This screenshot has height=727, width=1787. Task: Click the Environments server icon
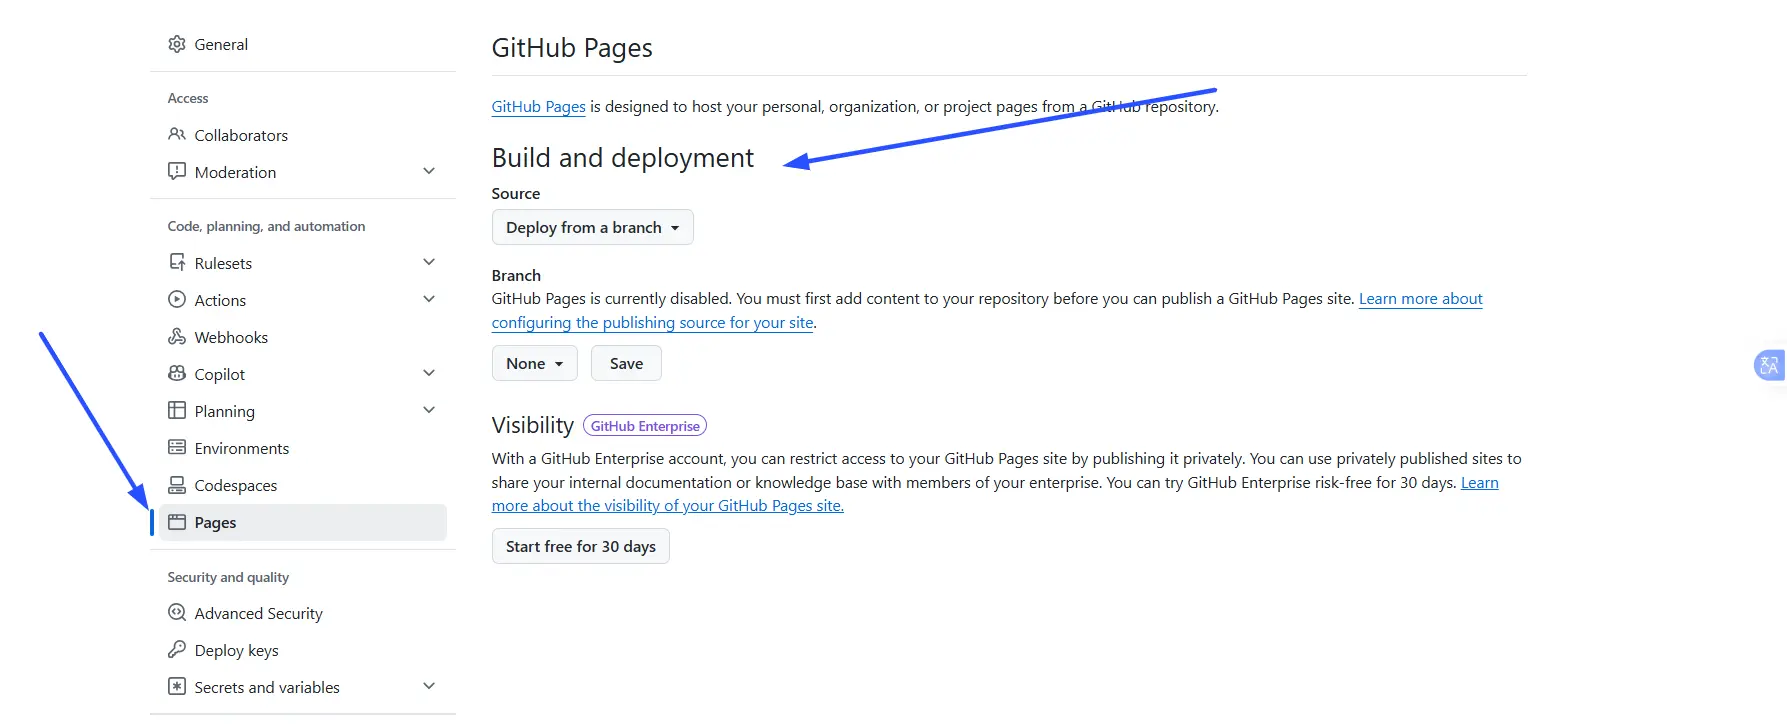(x=177, y=447)
